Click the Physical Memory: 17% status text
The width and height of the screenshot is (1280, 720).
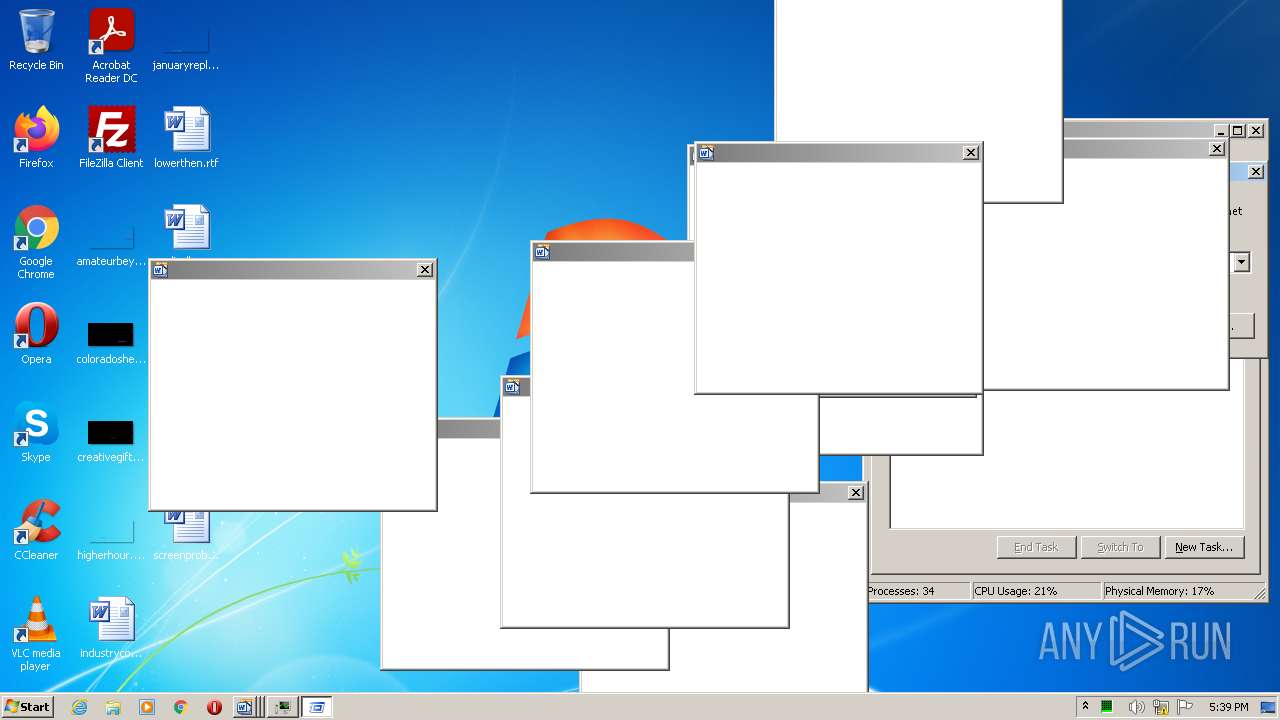point(1160,591)
